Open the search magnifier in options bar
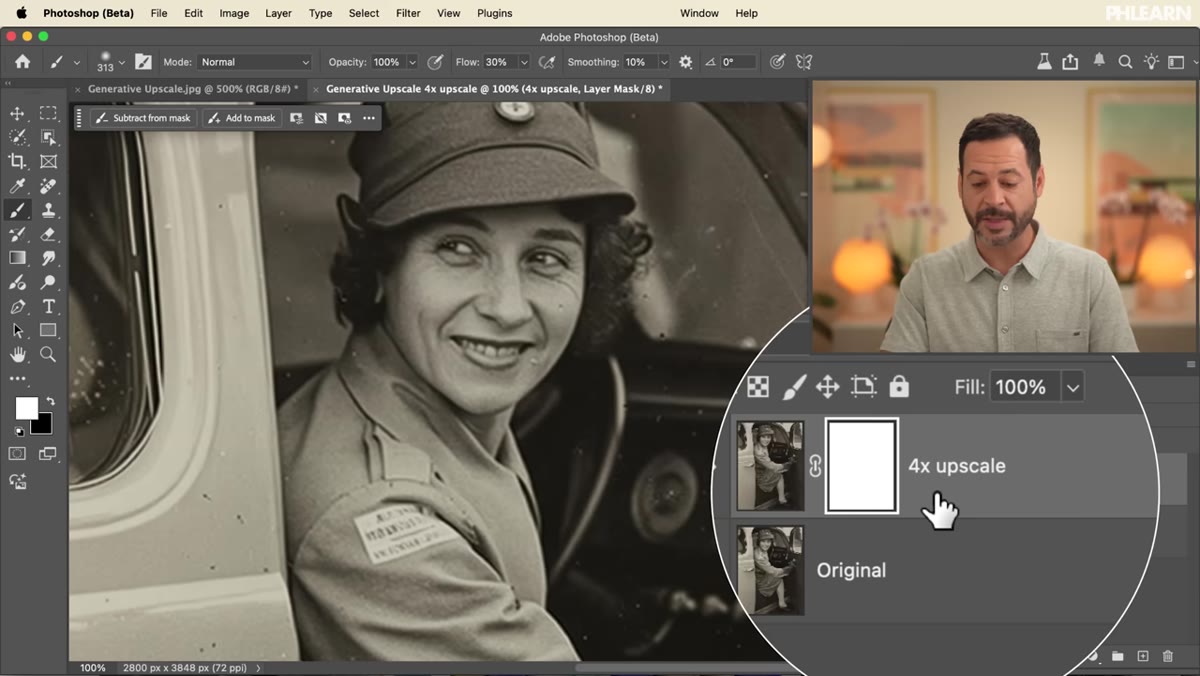The height and width of the screenshot is (676, 1200). (x=1125, y=62)
